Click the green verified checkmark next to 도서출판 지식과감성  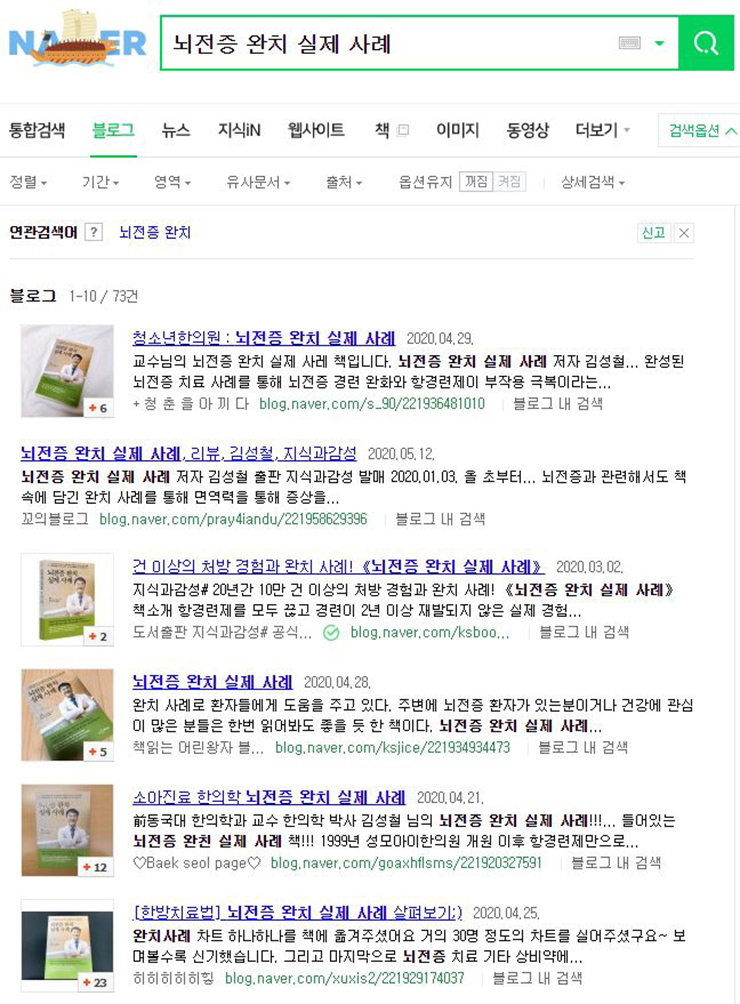tap(331, 633)
